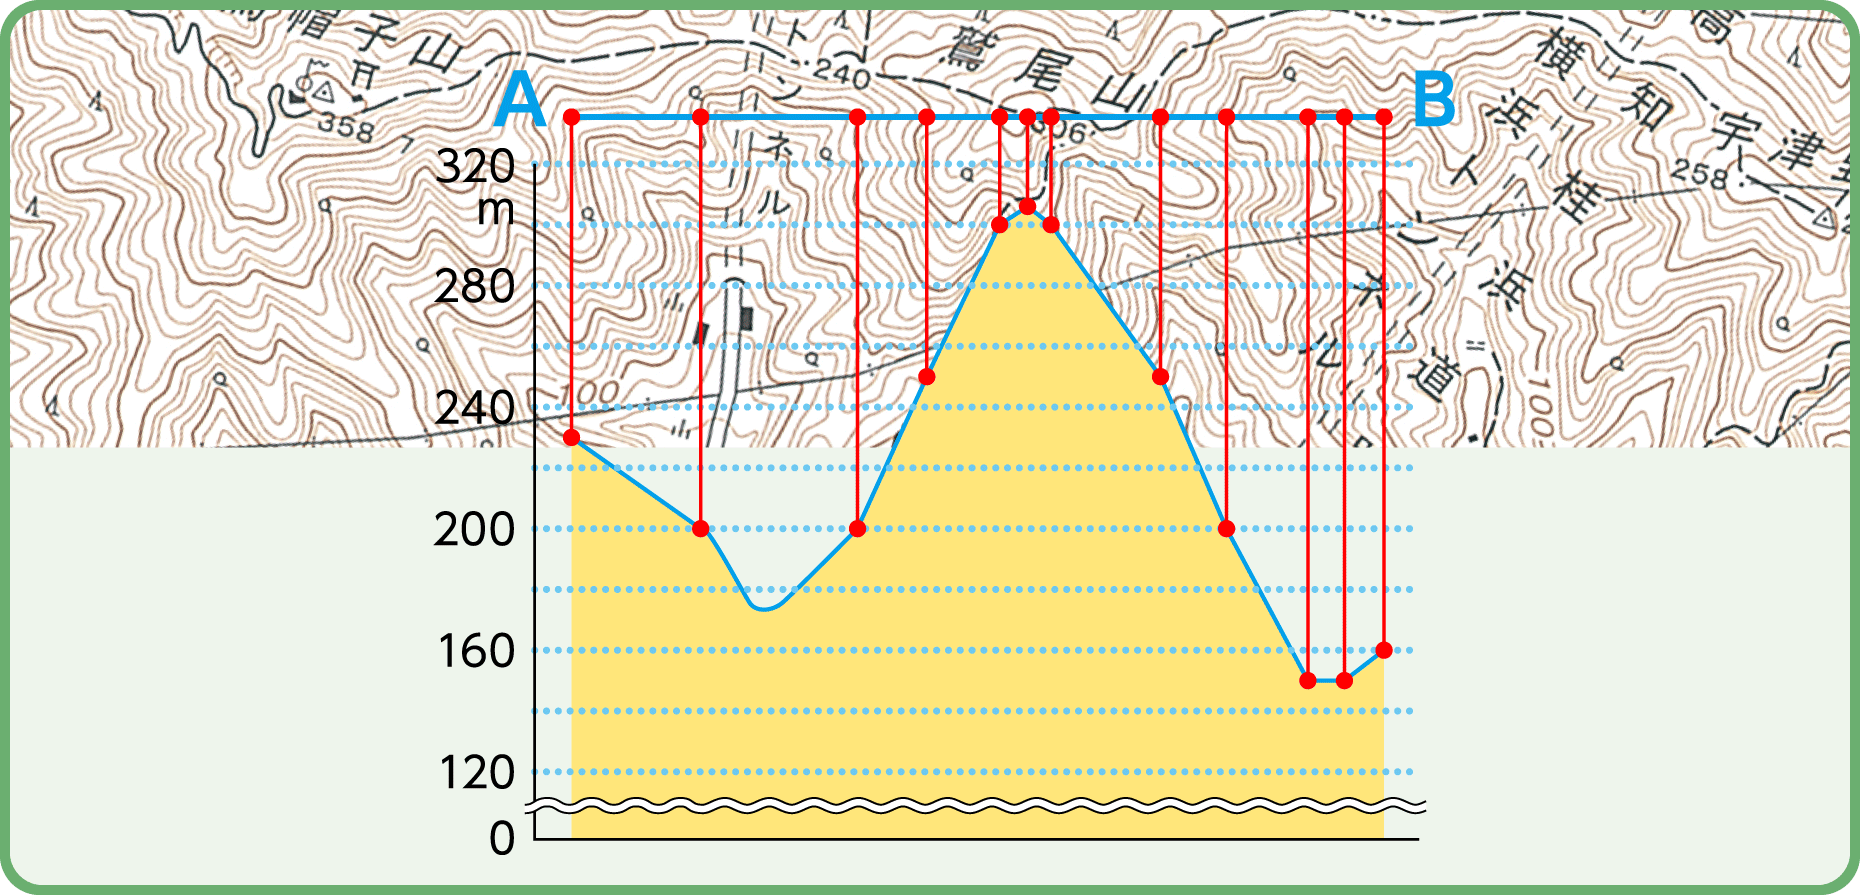This screenshot has height=895, width=1860.
Task: Click the blue letter B label
Action: pos(1434,102)
